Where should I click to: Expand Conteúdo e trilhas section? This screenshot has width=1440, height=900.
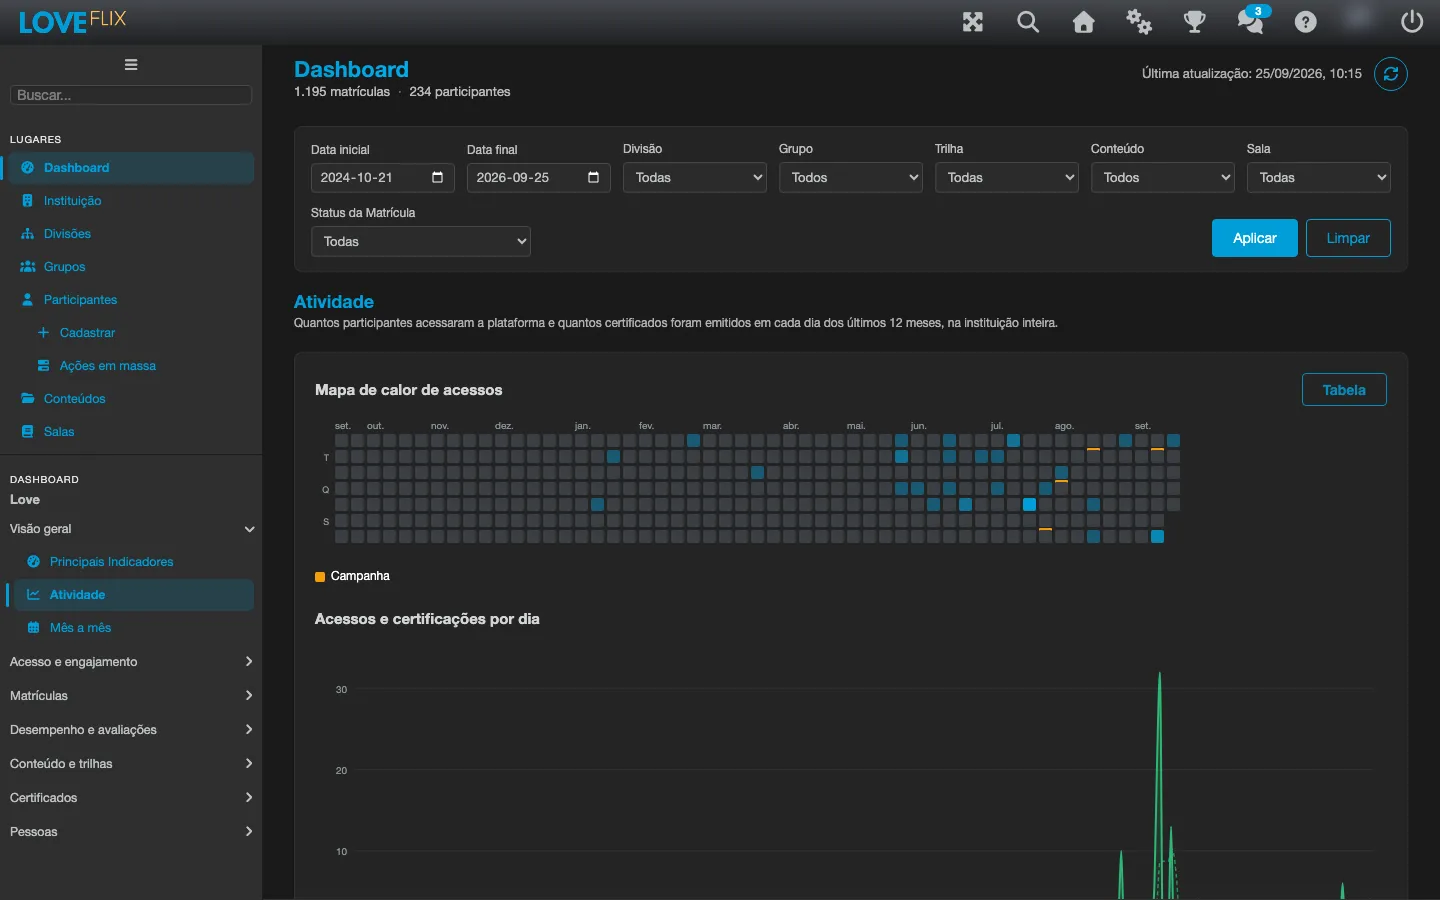point(131,764)
